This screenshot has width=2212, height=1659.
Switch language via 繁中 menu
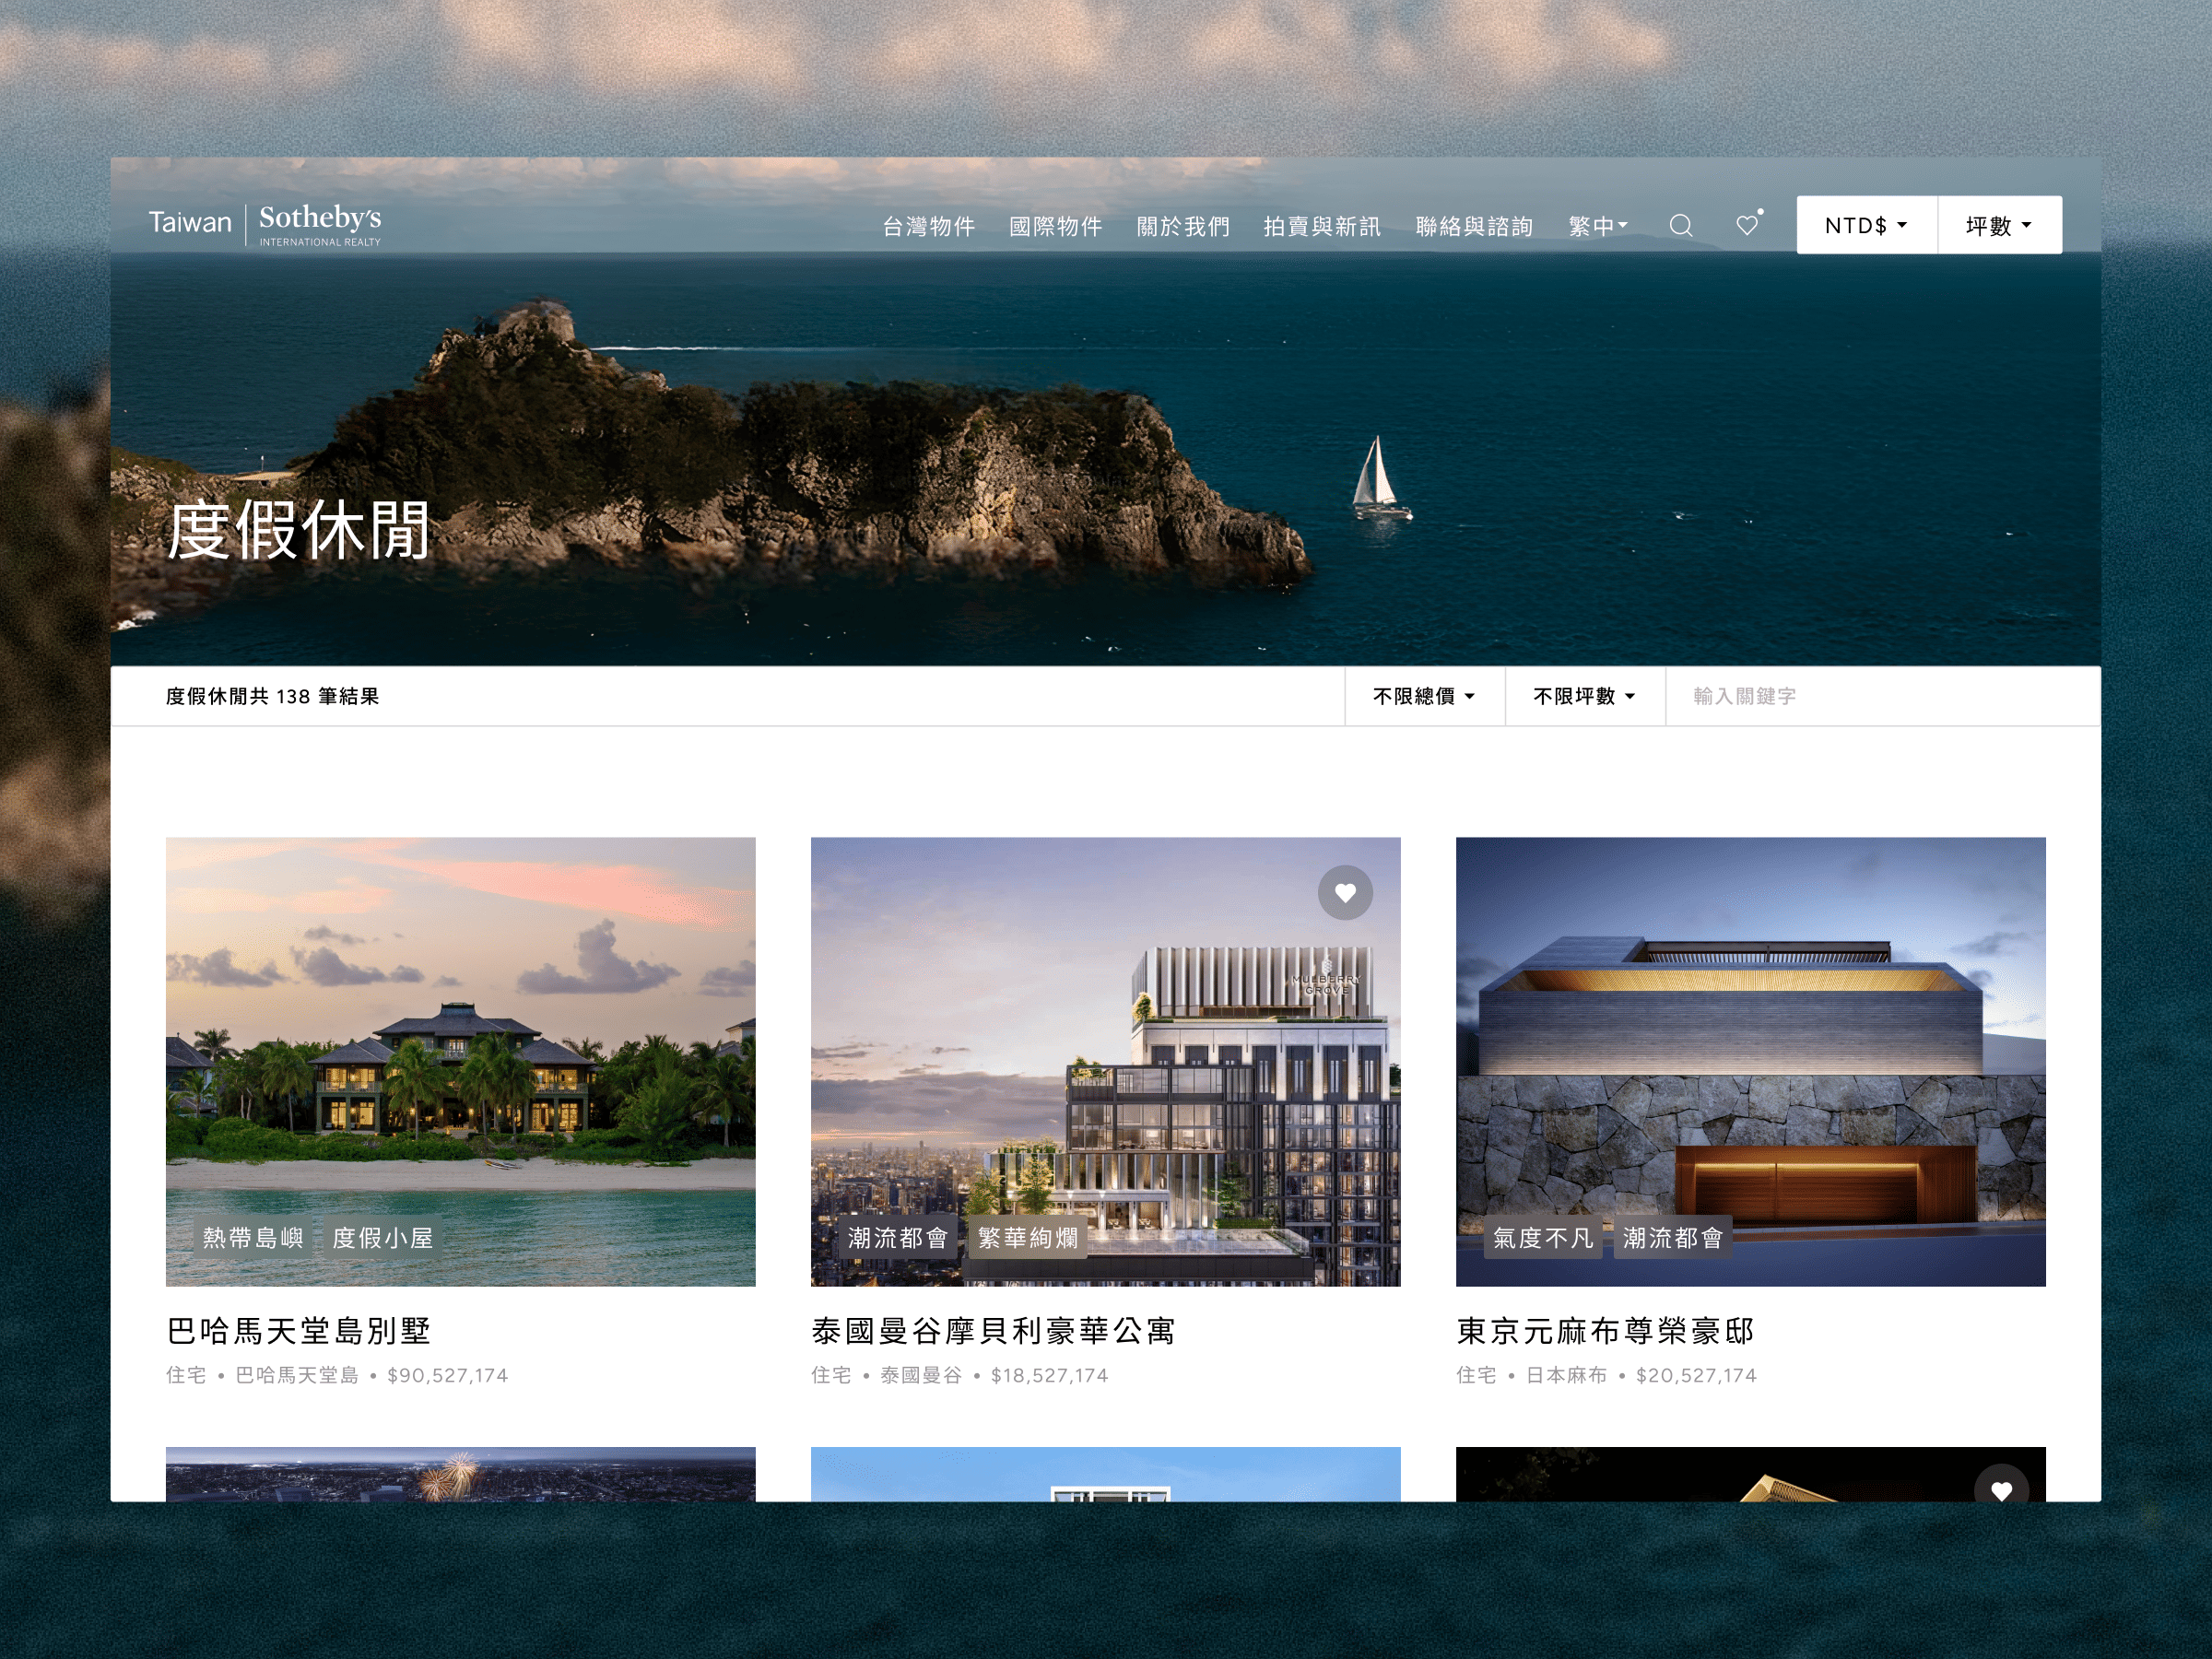[1597, 227]
